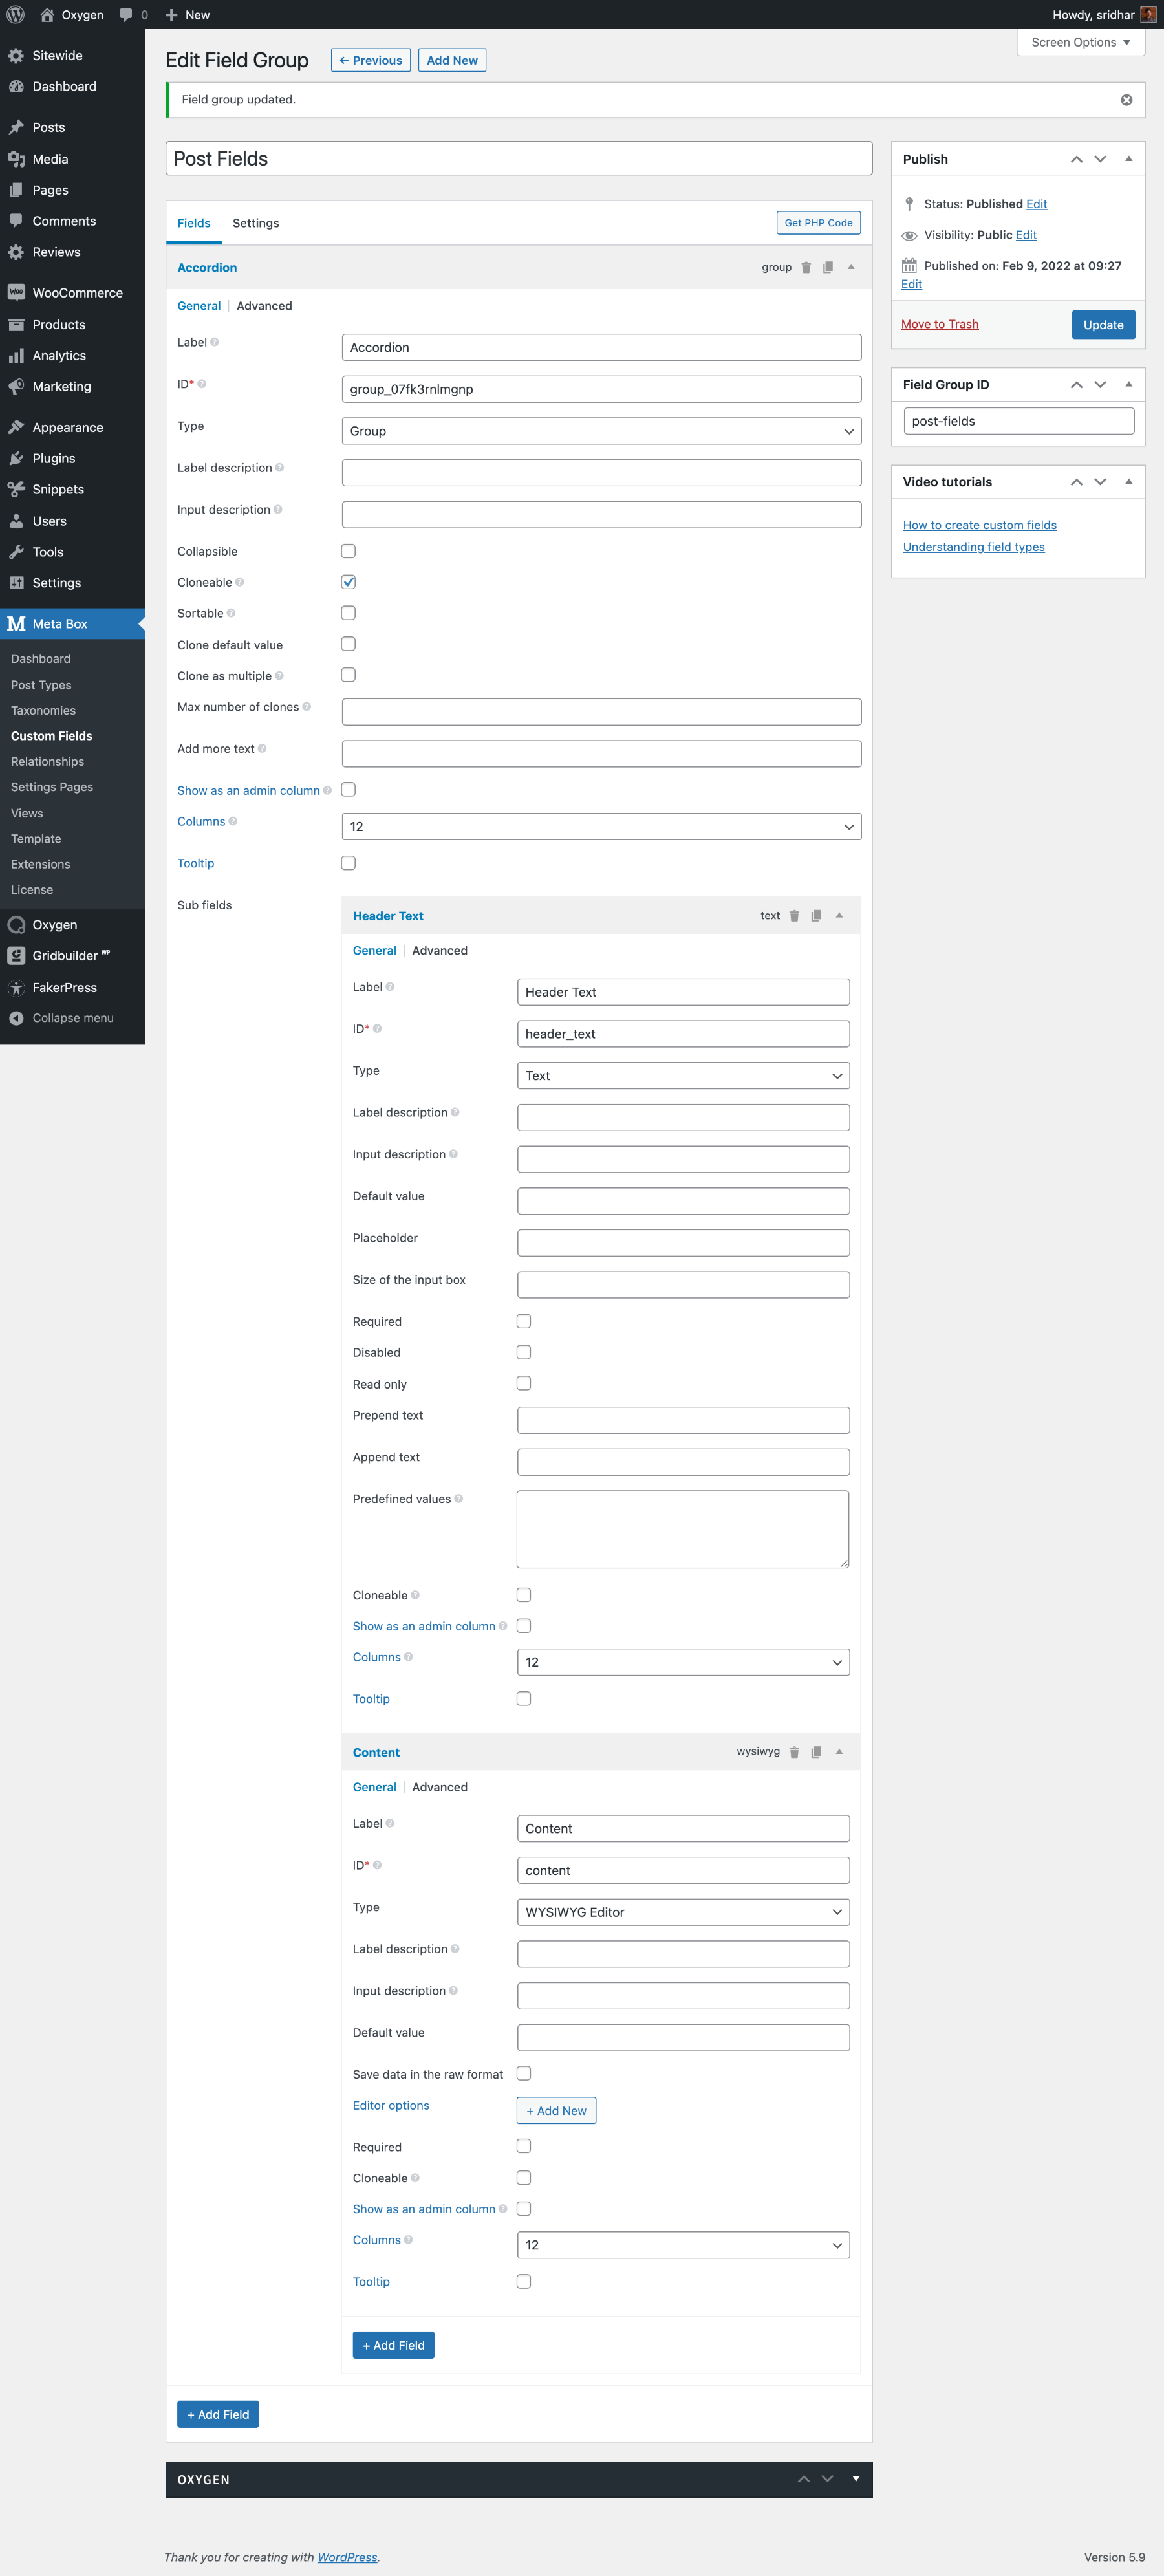Click the help icon next to Max number of clones

307,707
